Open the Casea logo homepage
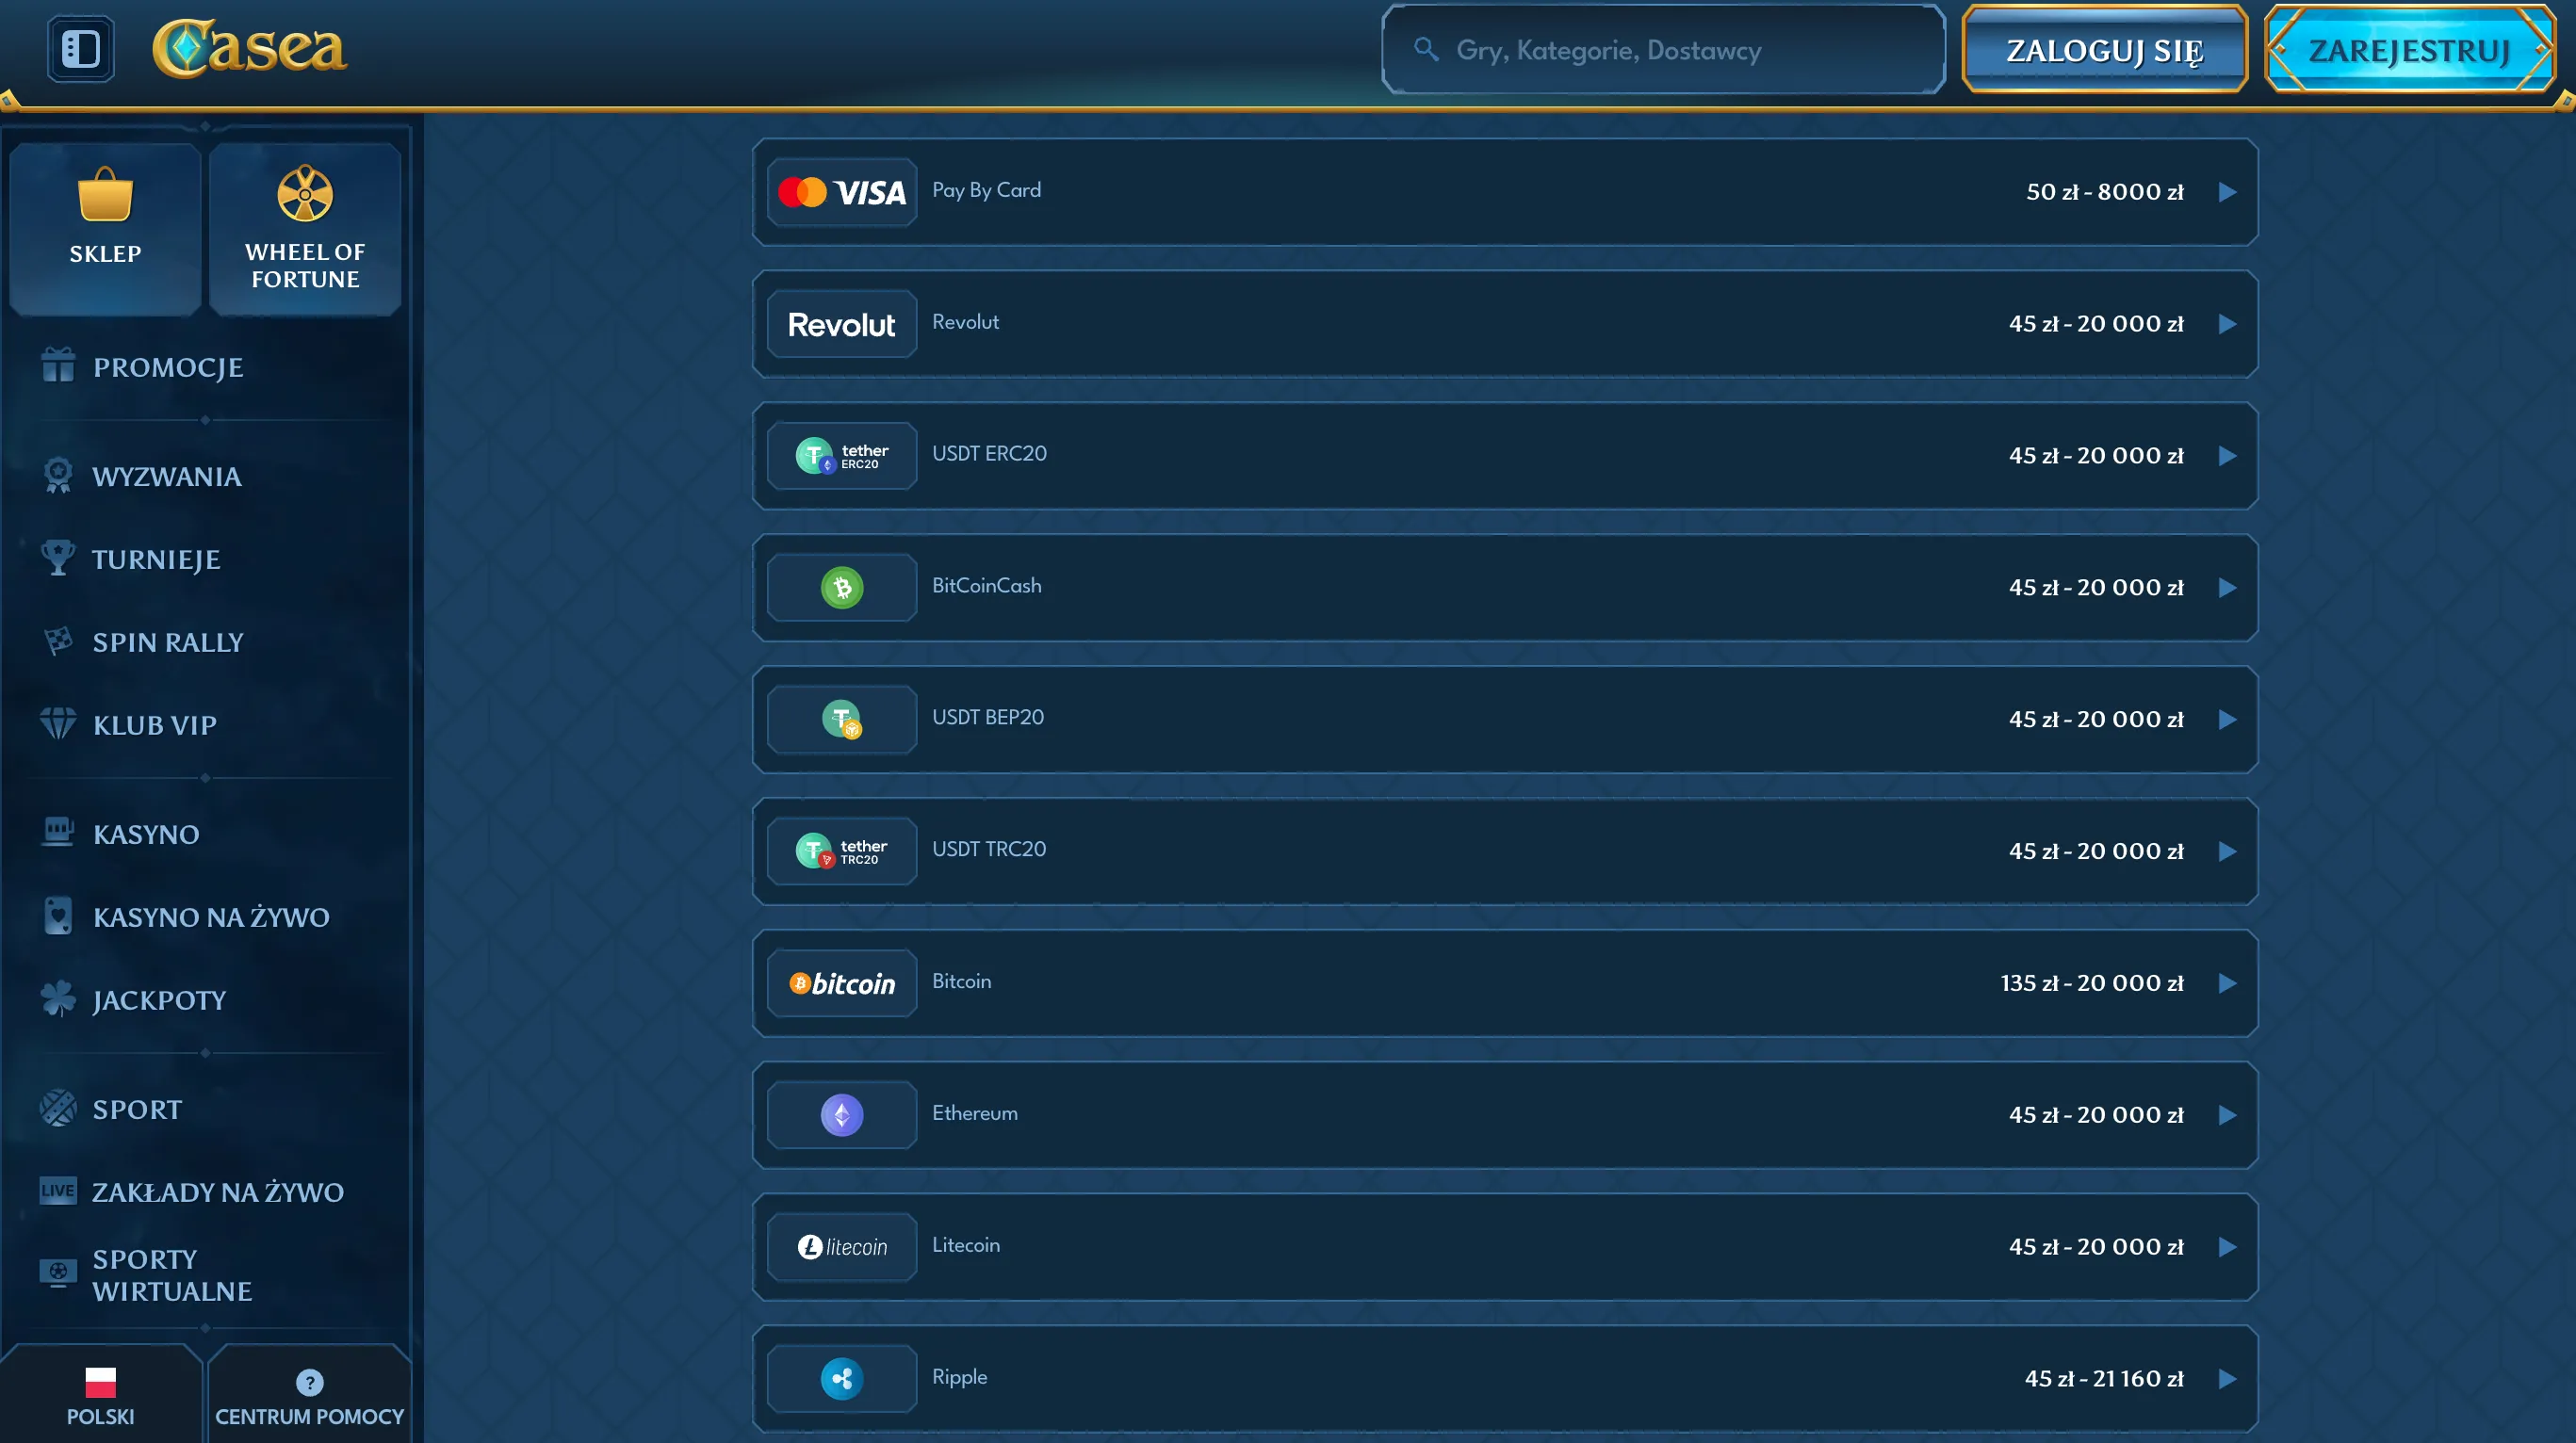 (249, 48)
